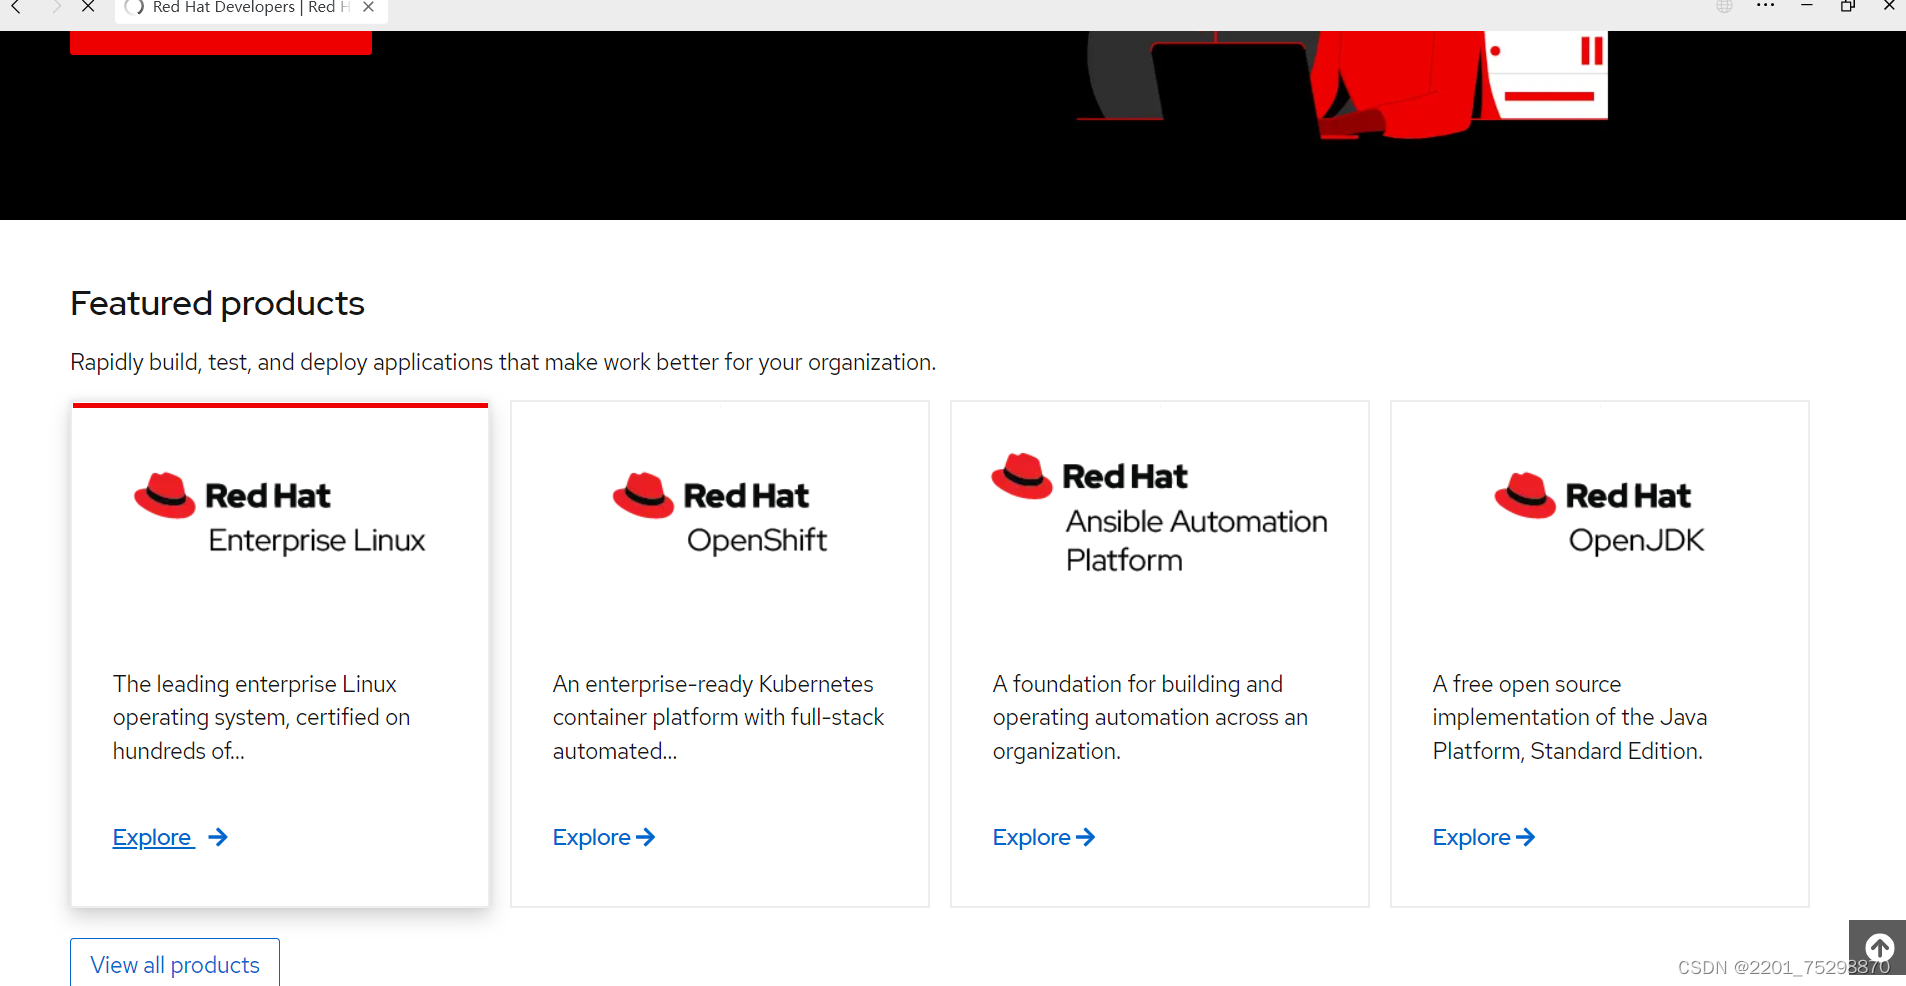This screenshot has height=986, width=1906.
Task: Click the View all products button
Action: 174,963
